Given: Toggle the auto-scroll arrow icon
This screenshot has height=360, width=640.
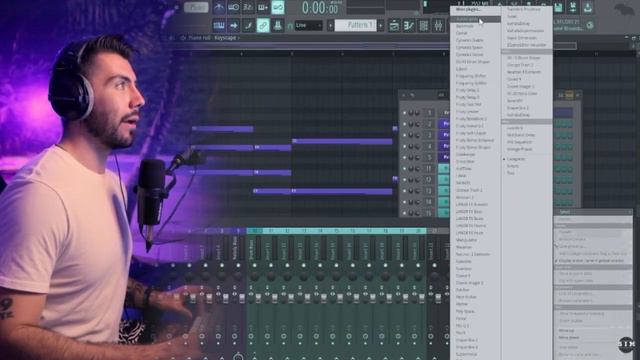Looking at the screenshot, I should pos(233,26).
